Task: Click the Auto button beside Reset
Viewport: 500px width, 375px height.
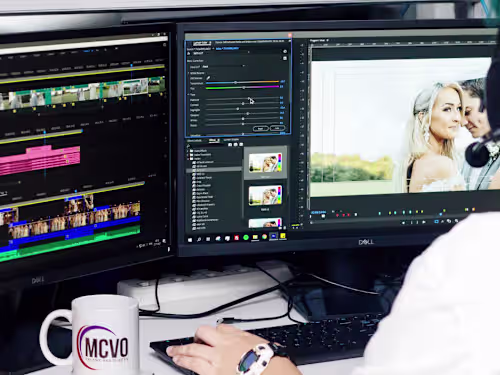Action: tap(277, 128)
